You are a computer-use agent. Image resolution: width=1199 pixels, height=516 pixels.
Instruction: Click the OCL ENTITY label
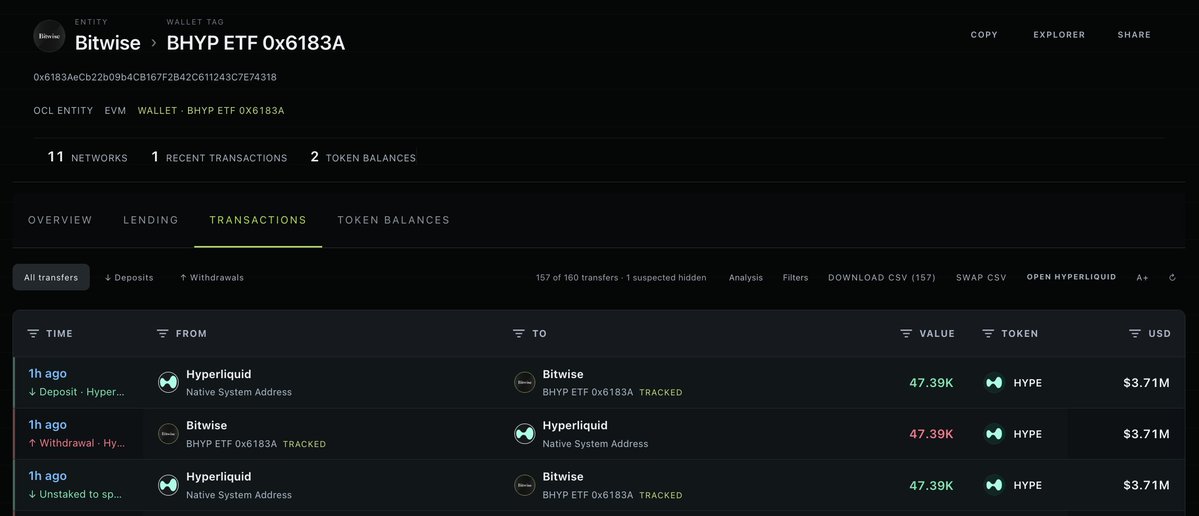tap(63, 111)
